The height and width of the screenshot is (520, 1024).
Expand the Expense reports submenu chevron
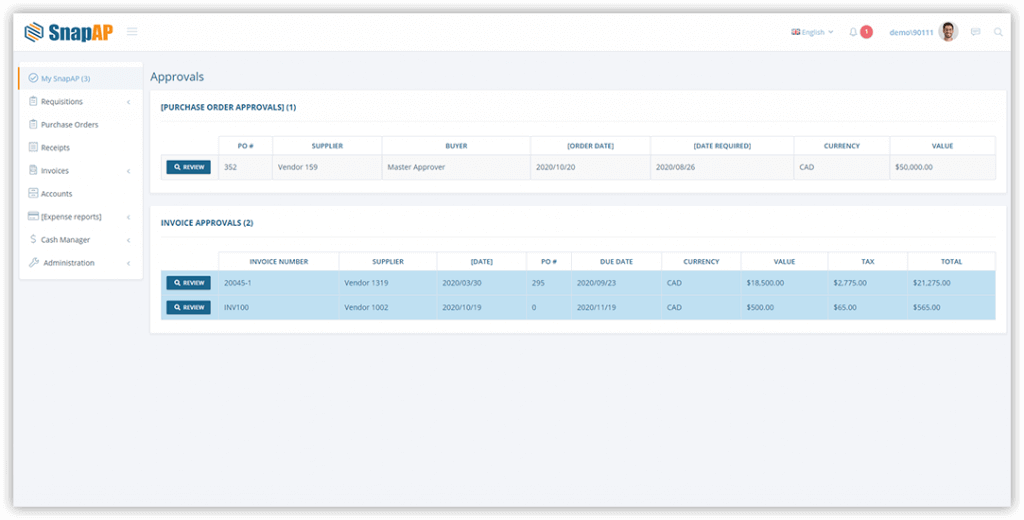(129, 217)
